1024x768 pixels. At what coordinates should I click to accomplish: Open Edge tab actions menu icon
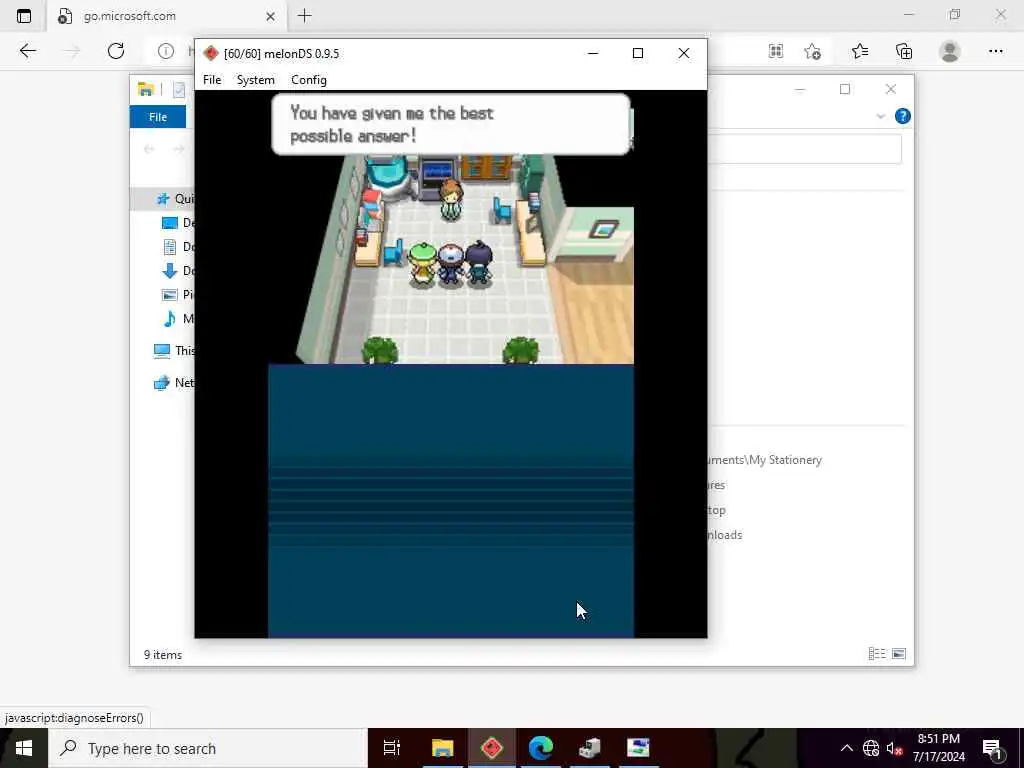[24, 16]
